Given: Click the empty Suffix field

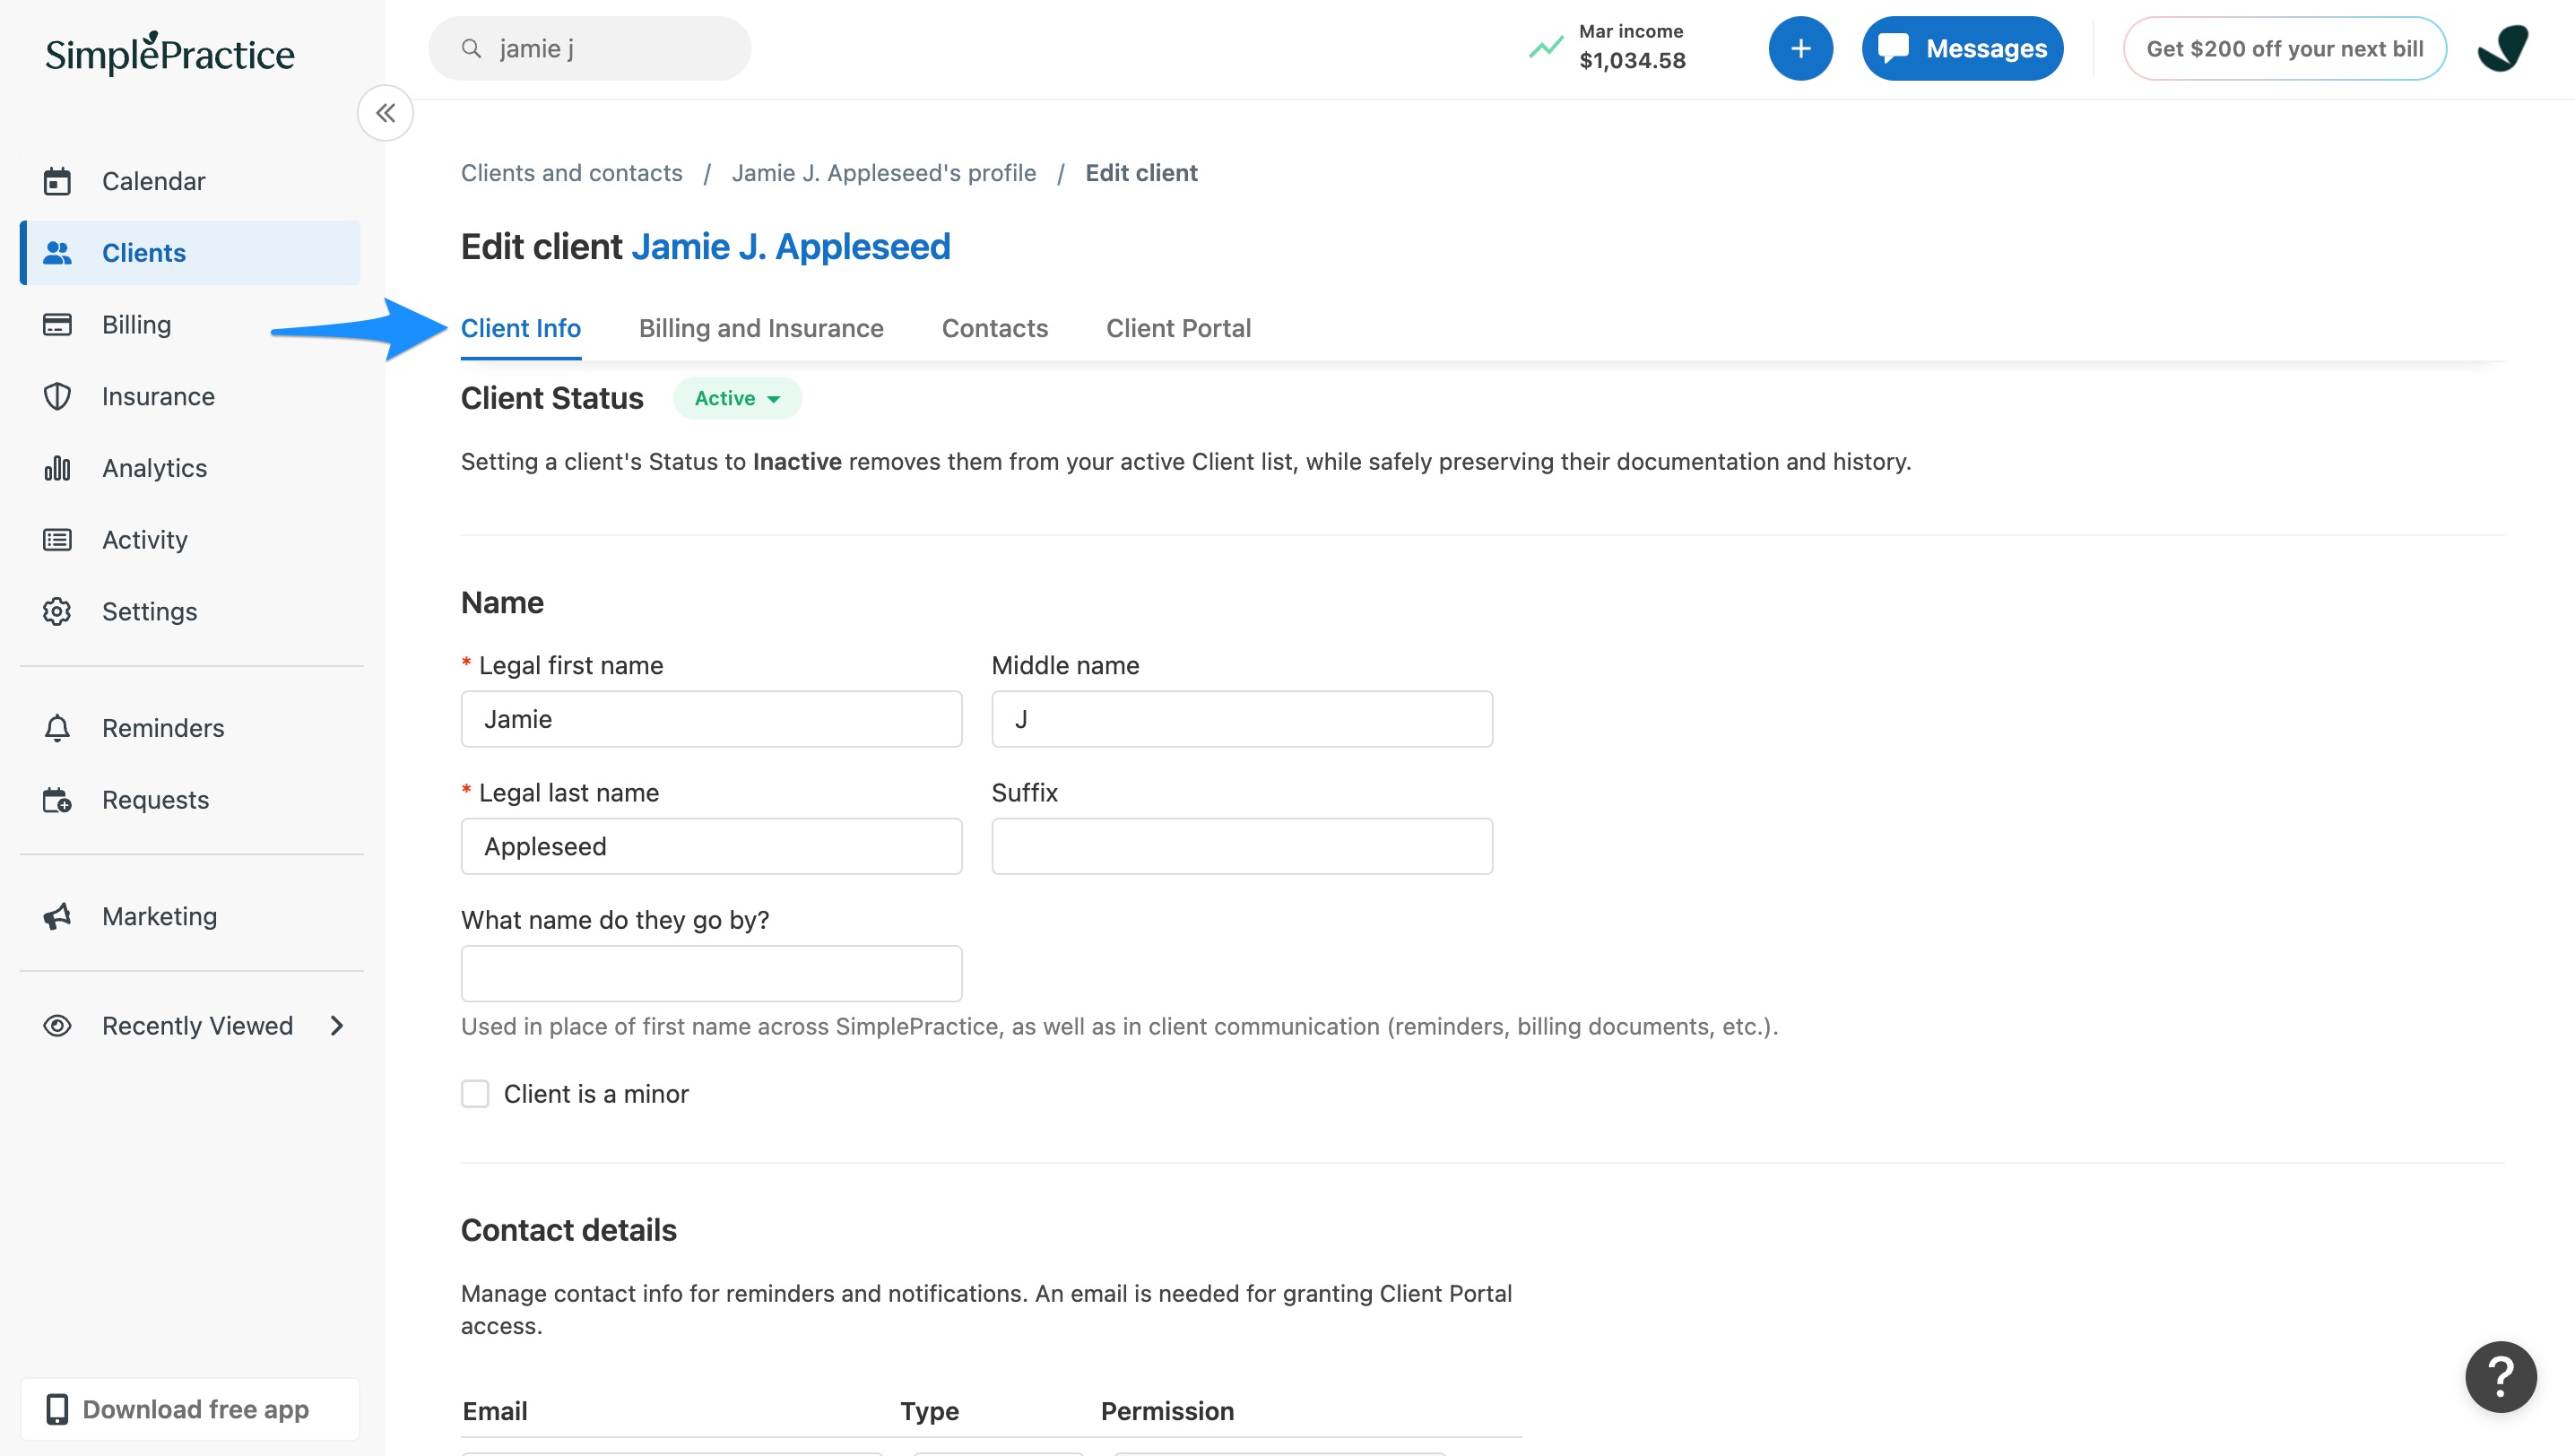Looking at the screenshot, I should (x=1241, y=846).
